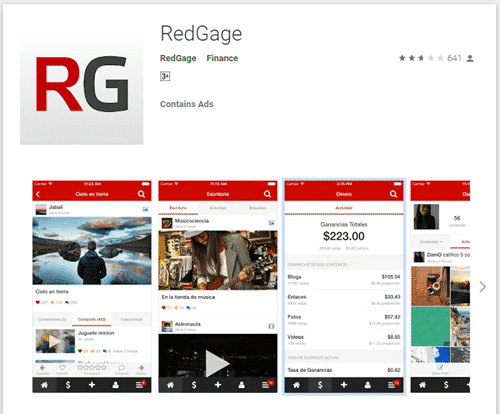Play the Juguete minion video thumbnail

click(x=55, y=341)
